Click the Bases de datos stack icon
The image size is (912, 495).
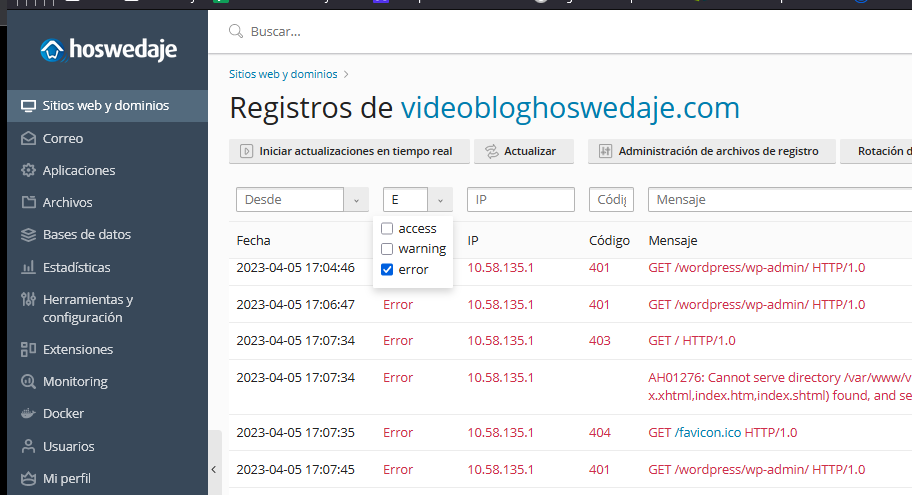point(28,234)
